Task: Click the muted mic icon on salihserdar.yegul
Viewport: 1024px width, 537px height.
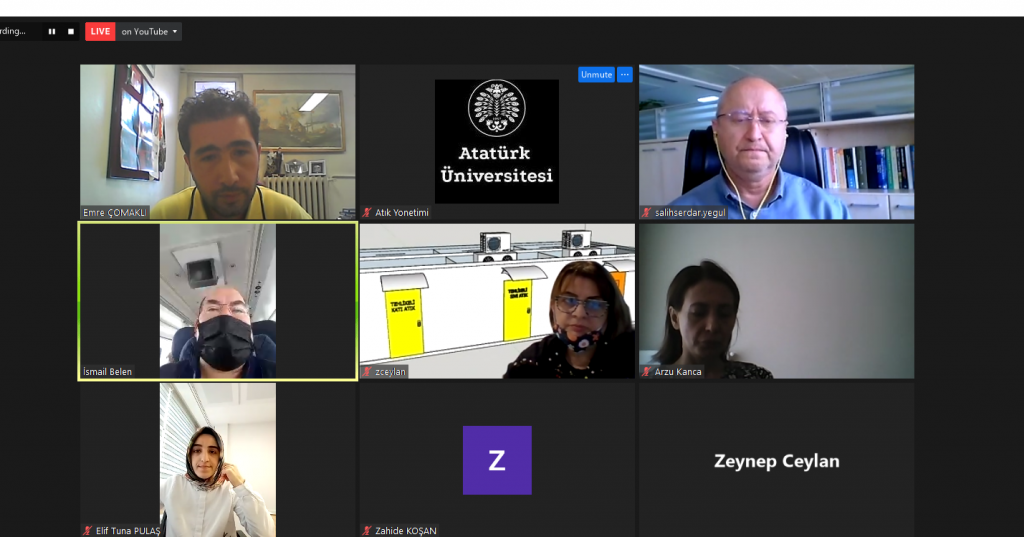Action: coord(647,212)
